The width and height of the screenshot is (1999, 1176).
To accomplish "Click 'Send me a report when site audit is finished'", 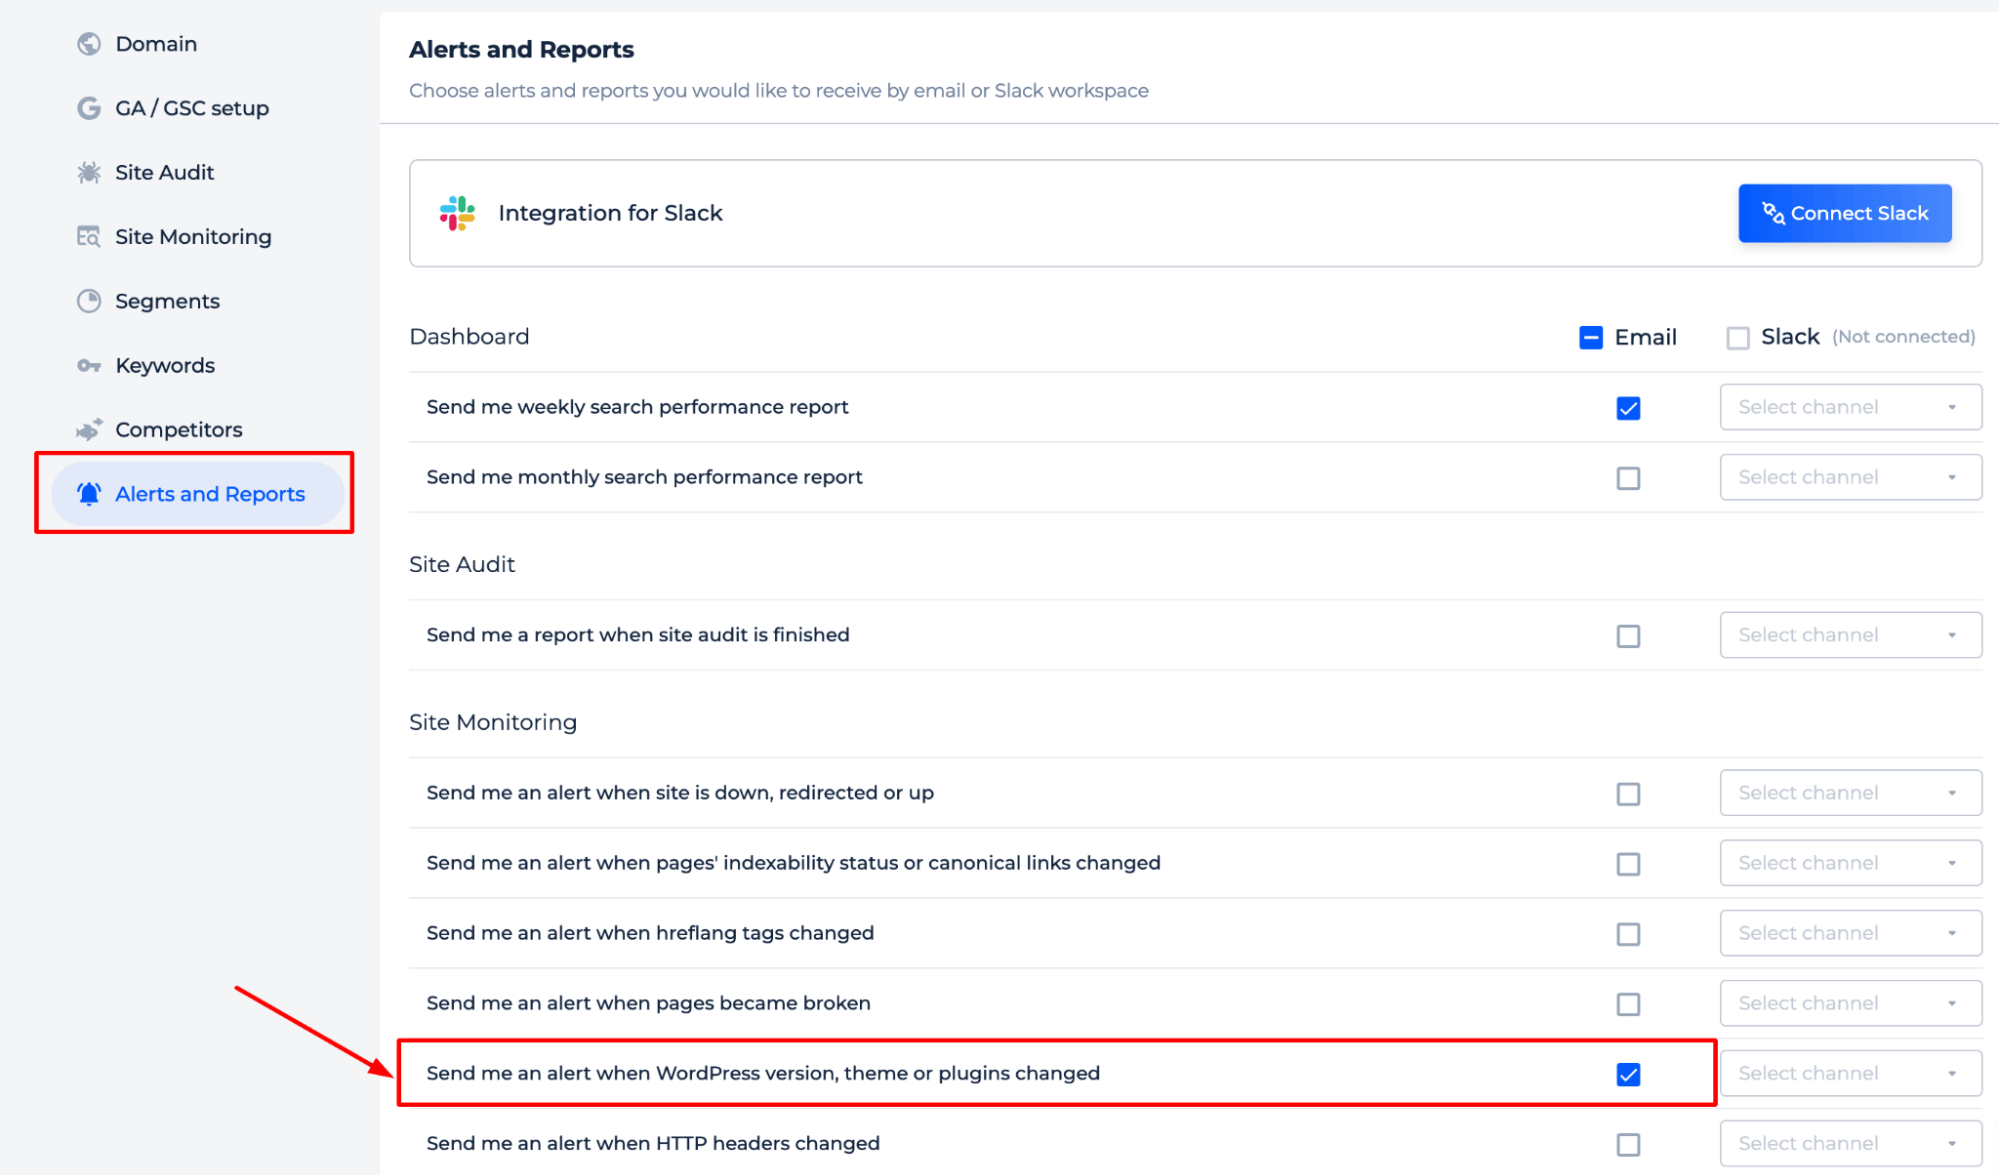I will pos(638,635).
